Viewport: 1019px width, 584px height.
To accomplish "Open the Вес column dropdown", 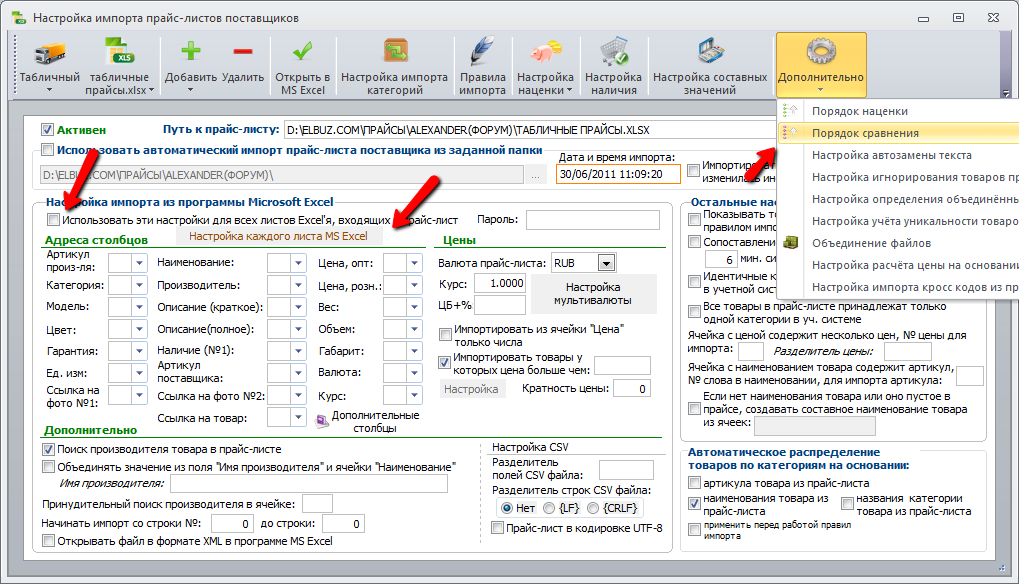I will click(415, 307).
